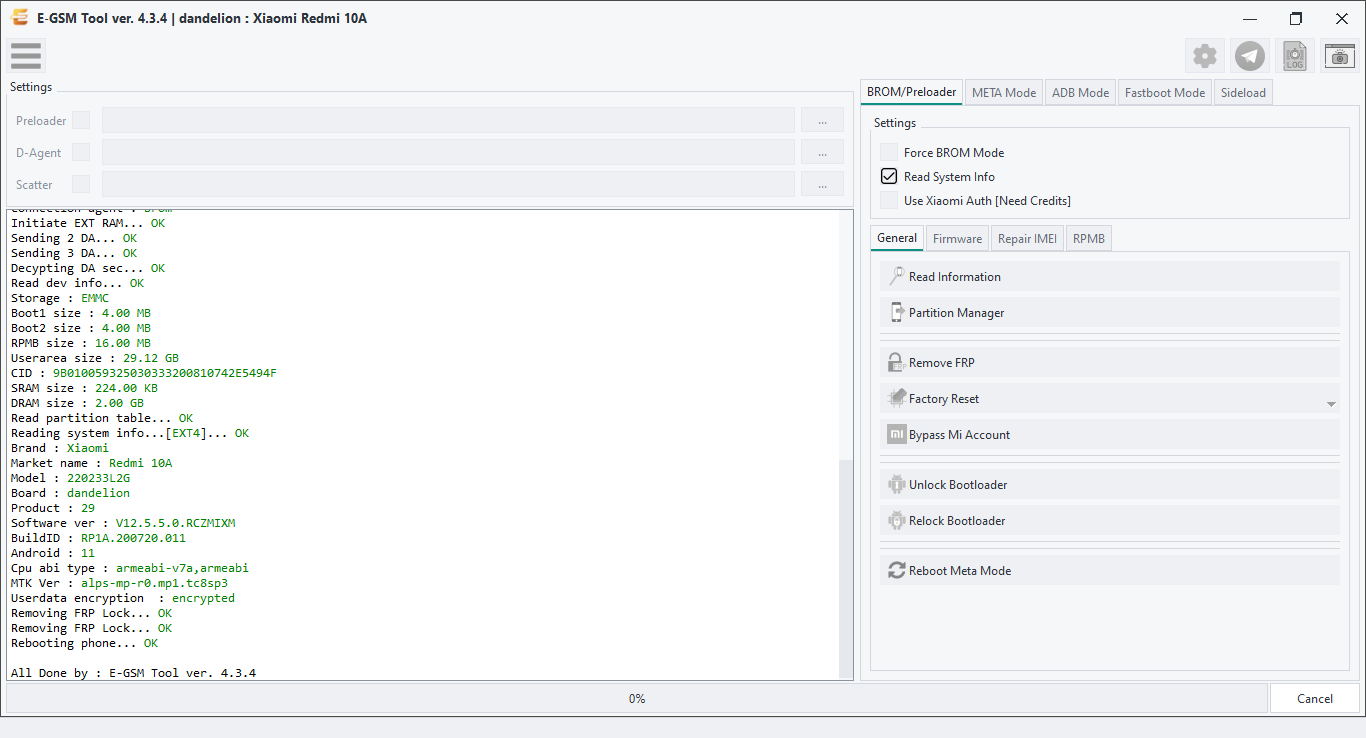Click the Userarea size 29.12 GB line
Screen dimensions: 1366x738
(x=95, y=358)
